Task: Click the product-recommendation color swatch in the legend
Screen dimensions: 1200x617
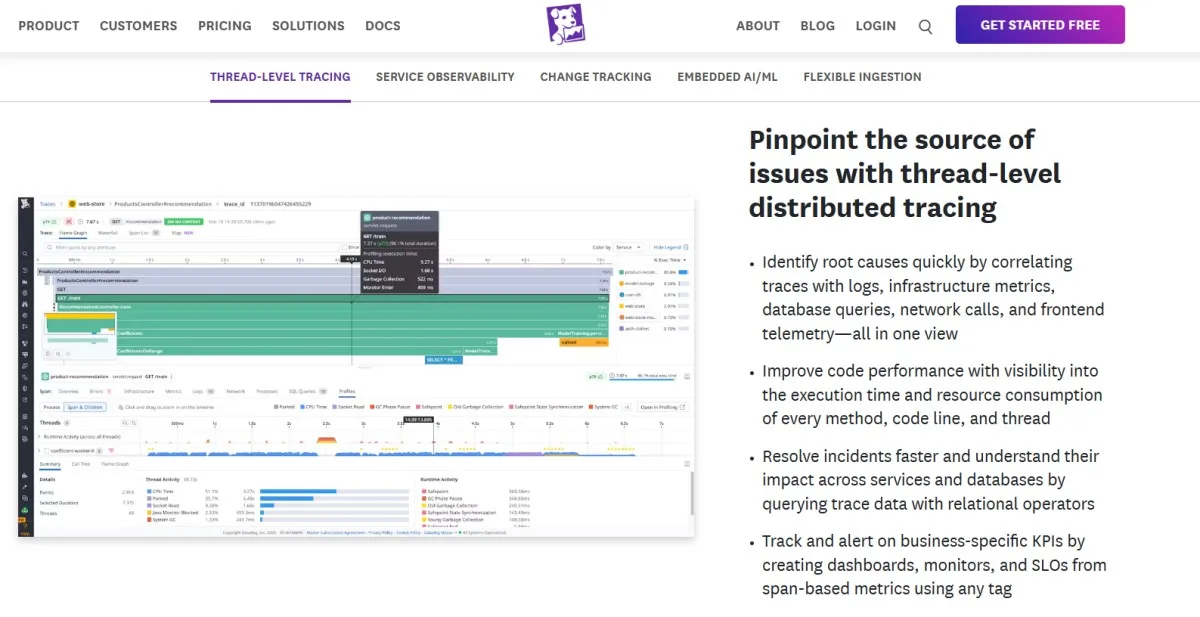Action: 622,273
